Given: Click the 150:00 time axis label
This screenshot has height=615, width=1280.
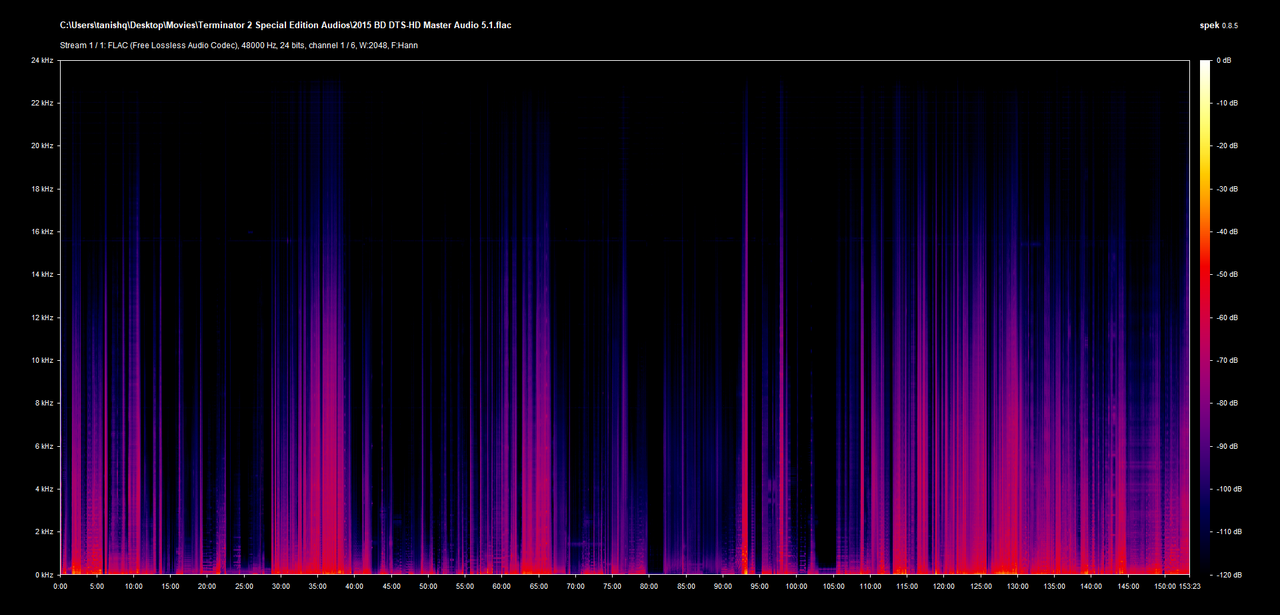Looking at the screenshot, I should click(x=1165, y=587).
